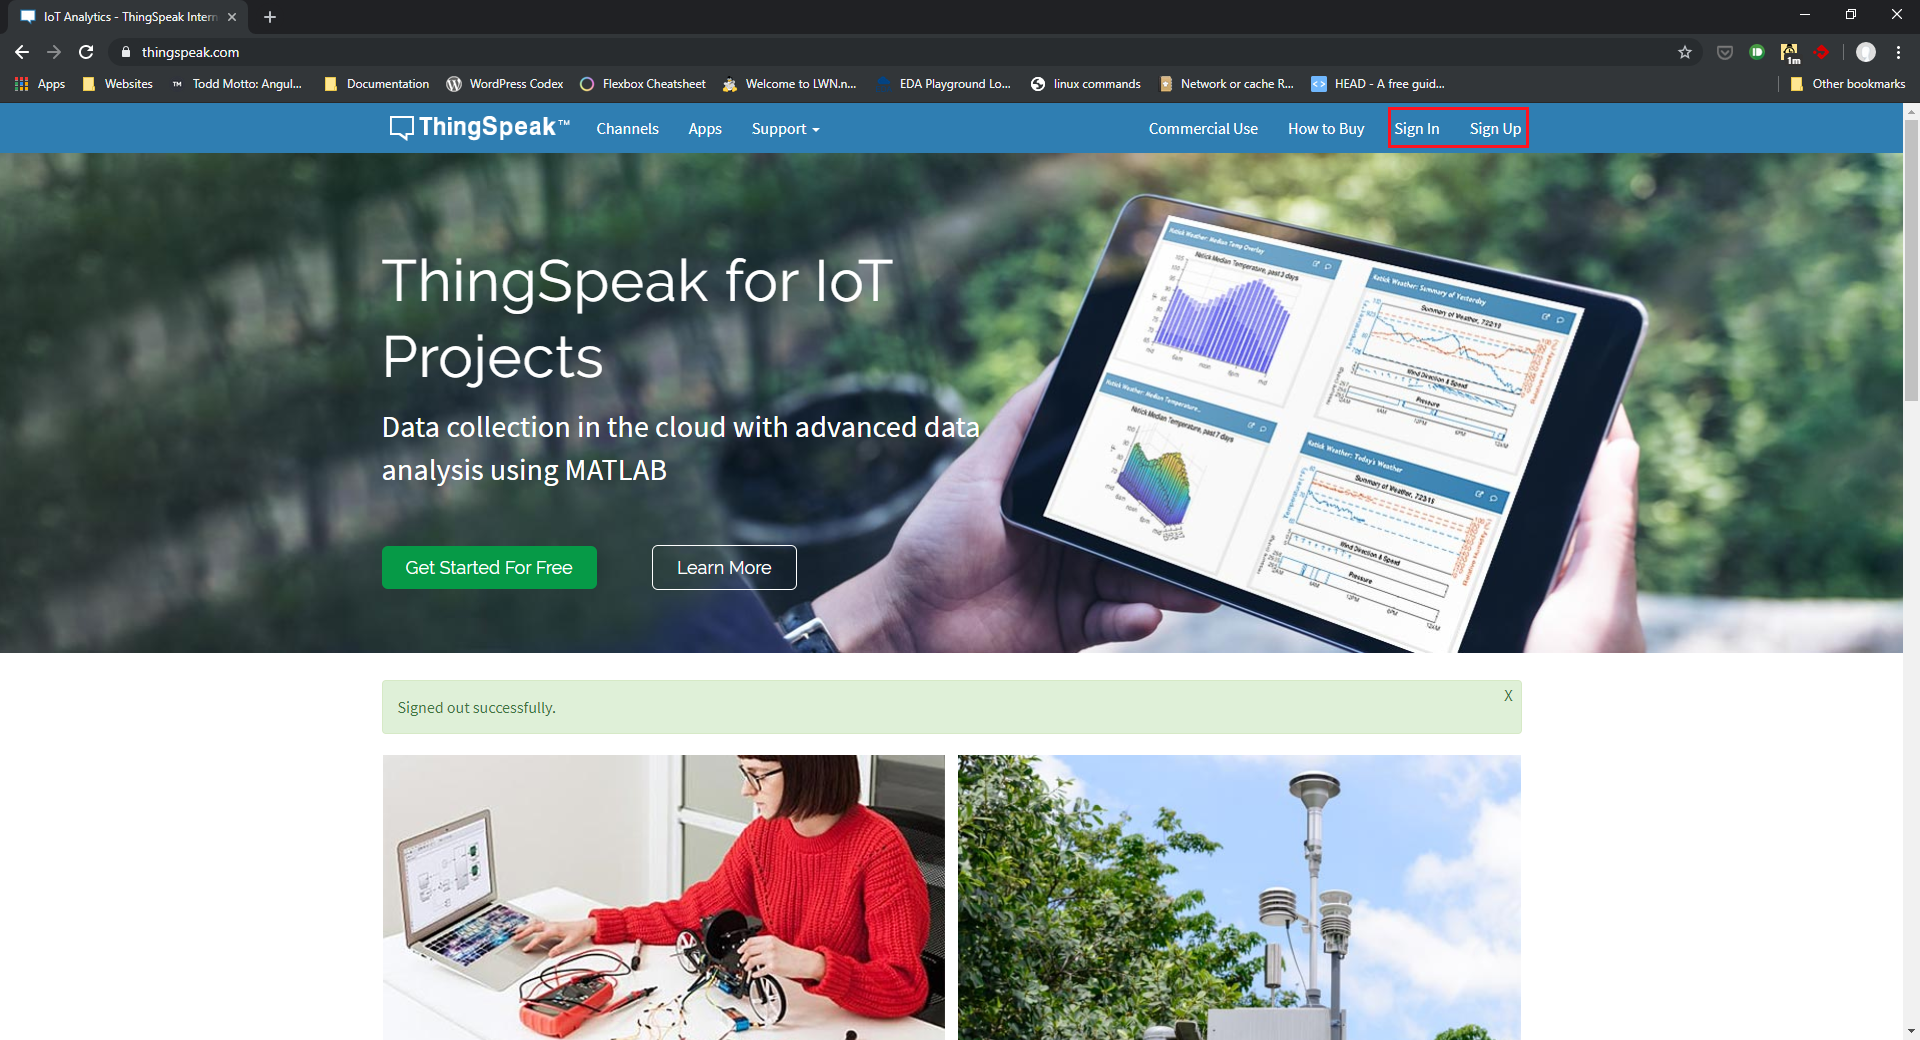
Task: Expand the Support dropdown menu
Action: tap(785, 129)
